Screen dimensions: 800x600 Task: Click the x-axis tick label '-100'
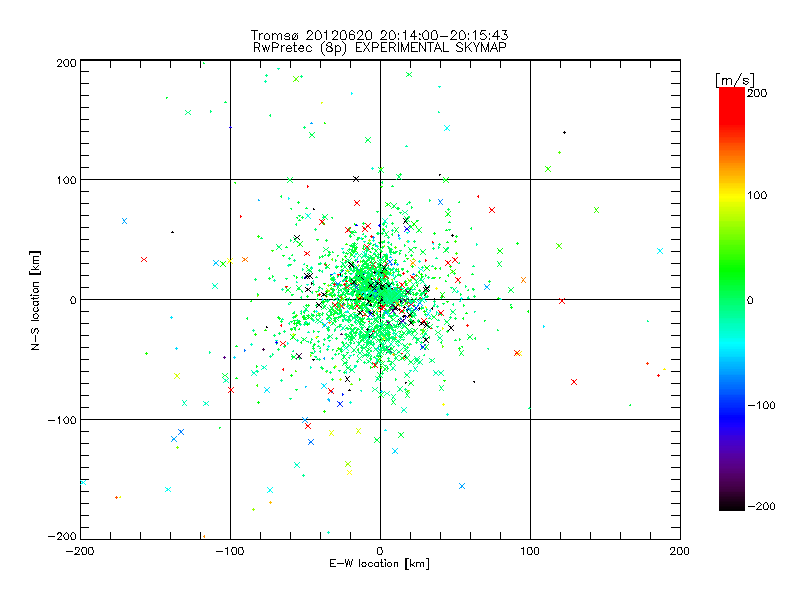(x=230, y=551)
